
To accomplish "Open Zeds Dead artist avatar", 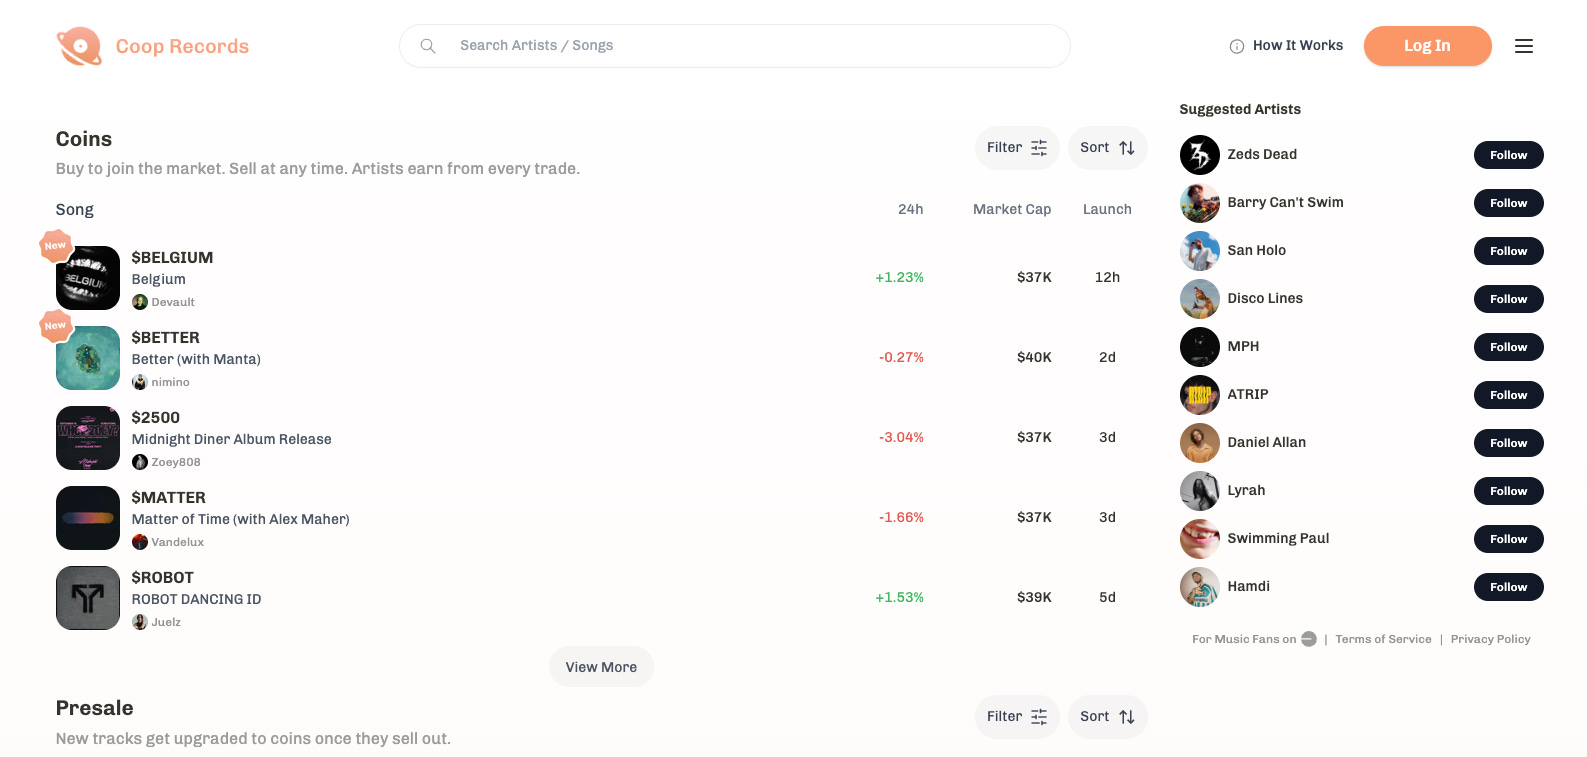I will [x=1200, y=155].
